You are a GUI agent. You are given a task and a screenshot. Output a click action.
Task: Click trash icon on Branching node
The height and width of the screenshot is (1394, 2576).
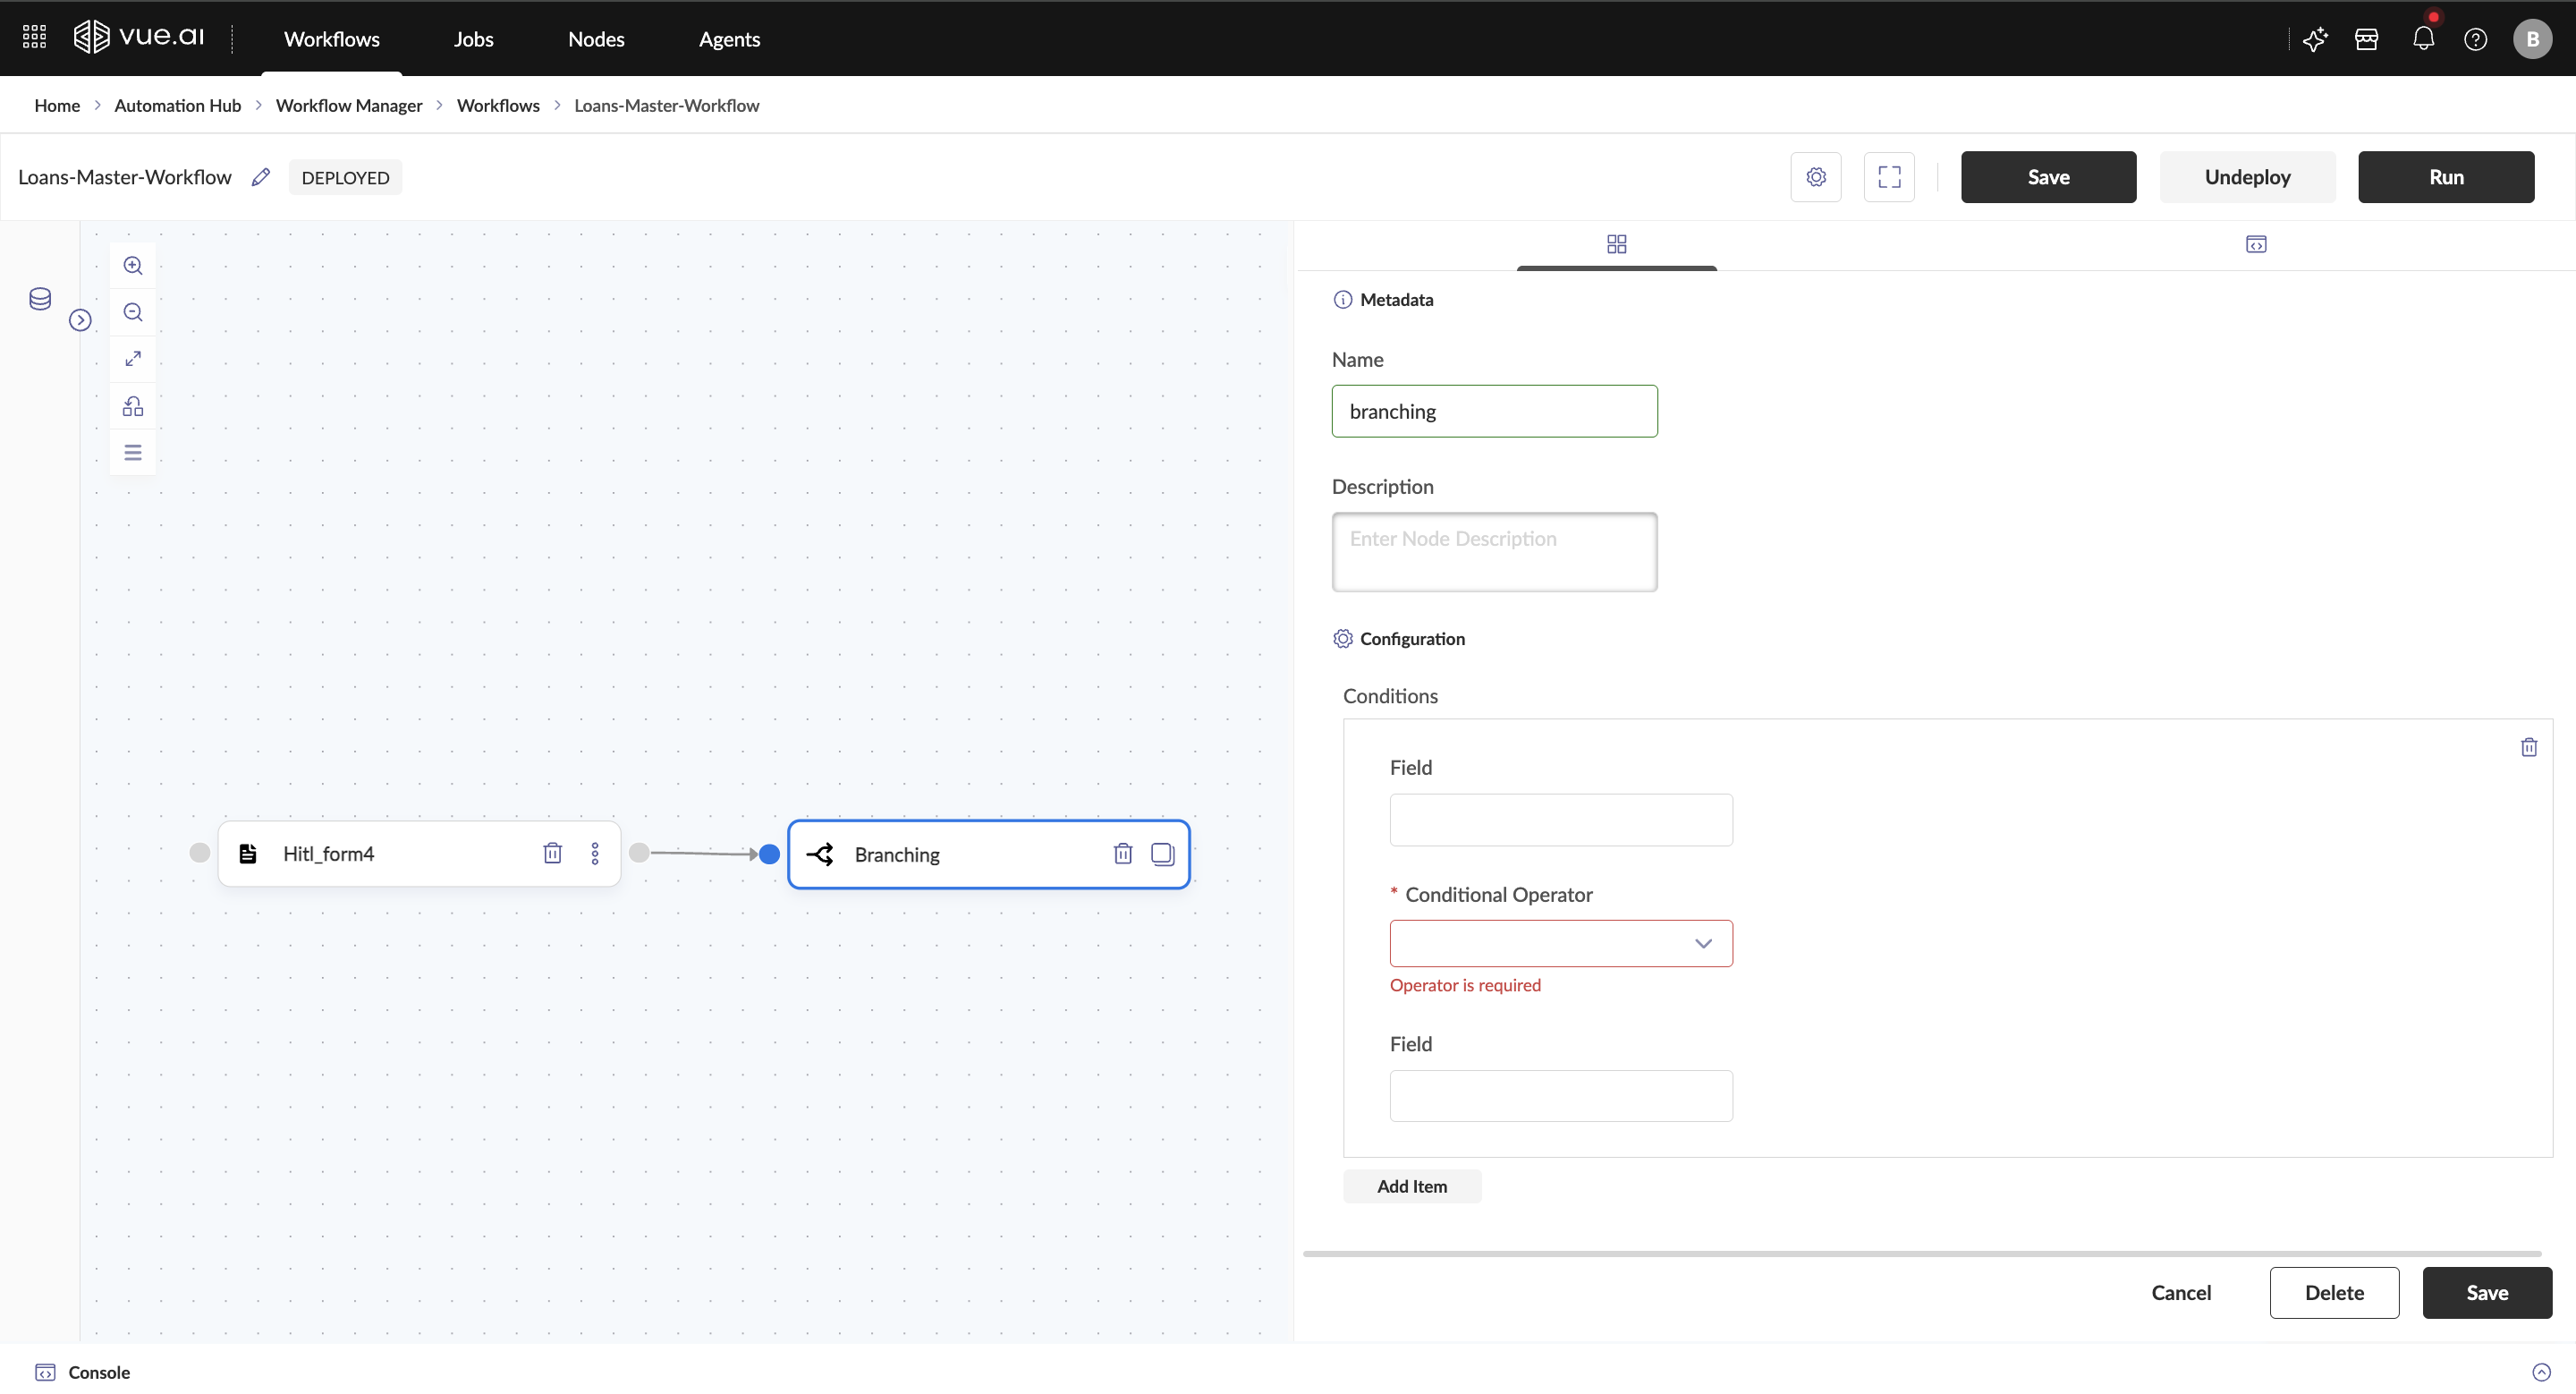pyautogui.click(x=1123, y=854)
